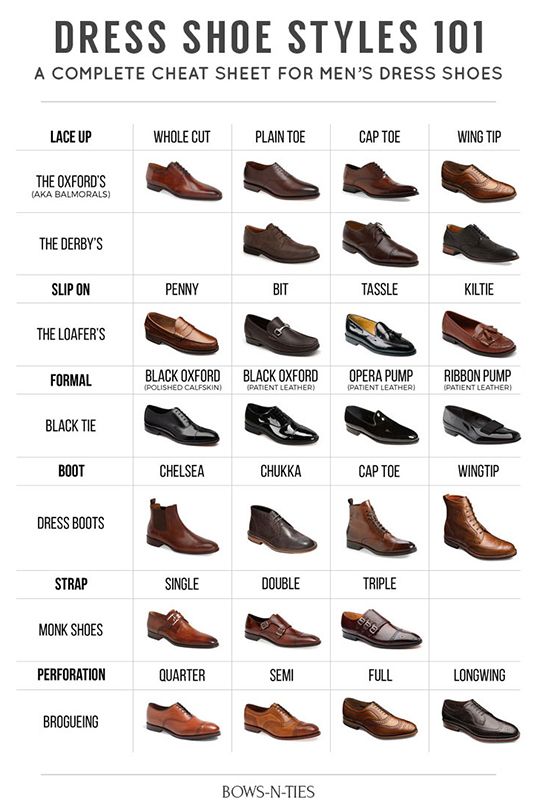The image size is (540, 810).
Task: Click the BOWS-N-TIES footer text
Action: pos(268,792)
